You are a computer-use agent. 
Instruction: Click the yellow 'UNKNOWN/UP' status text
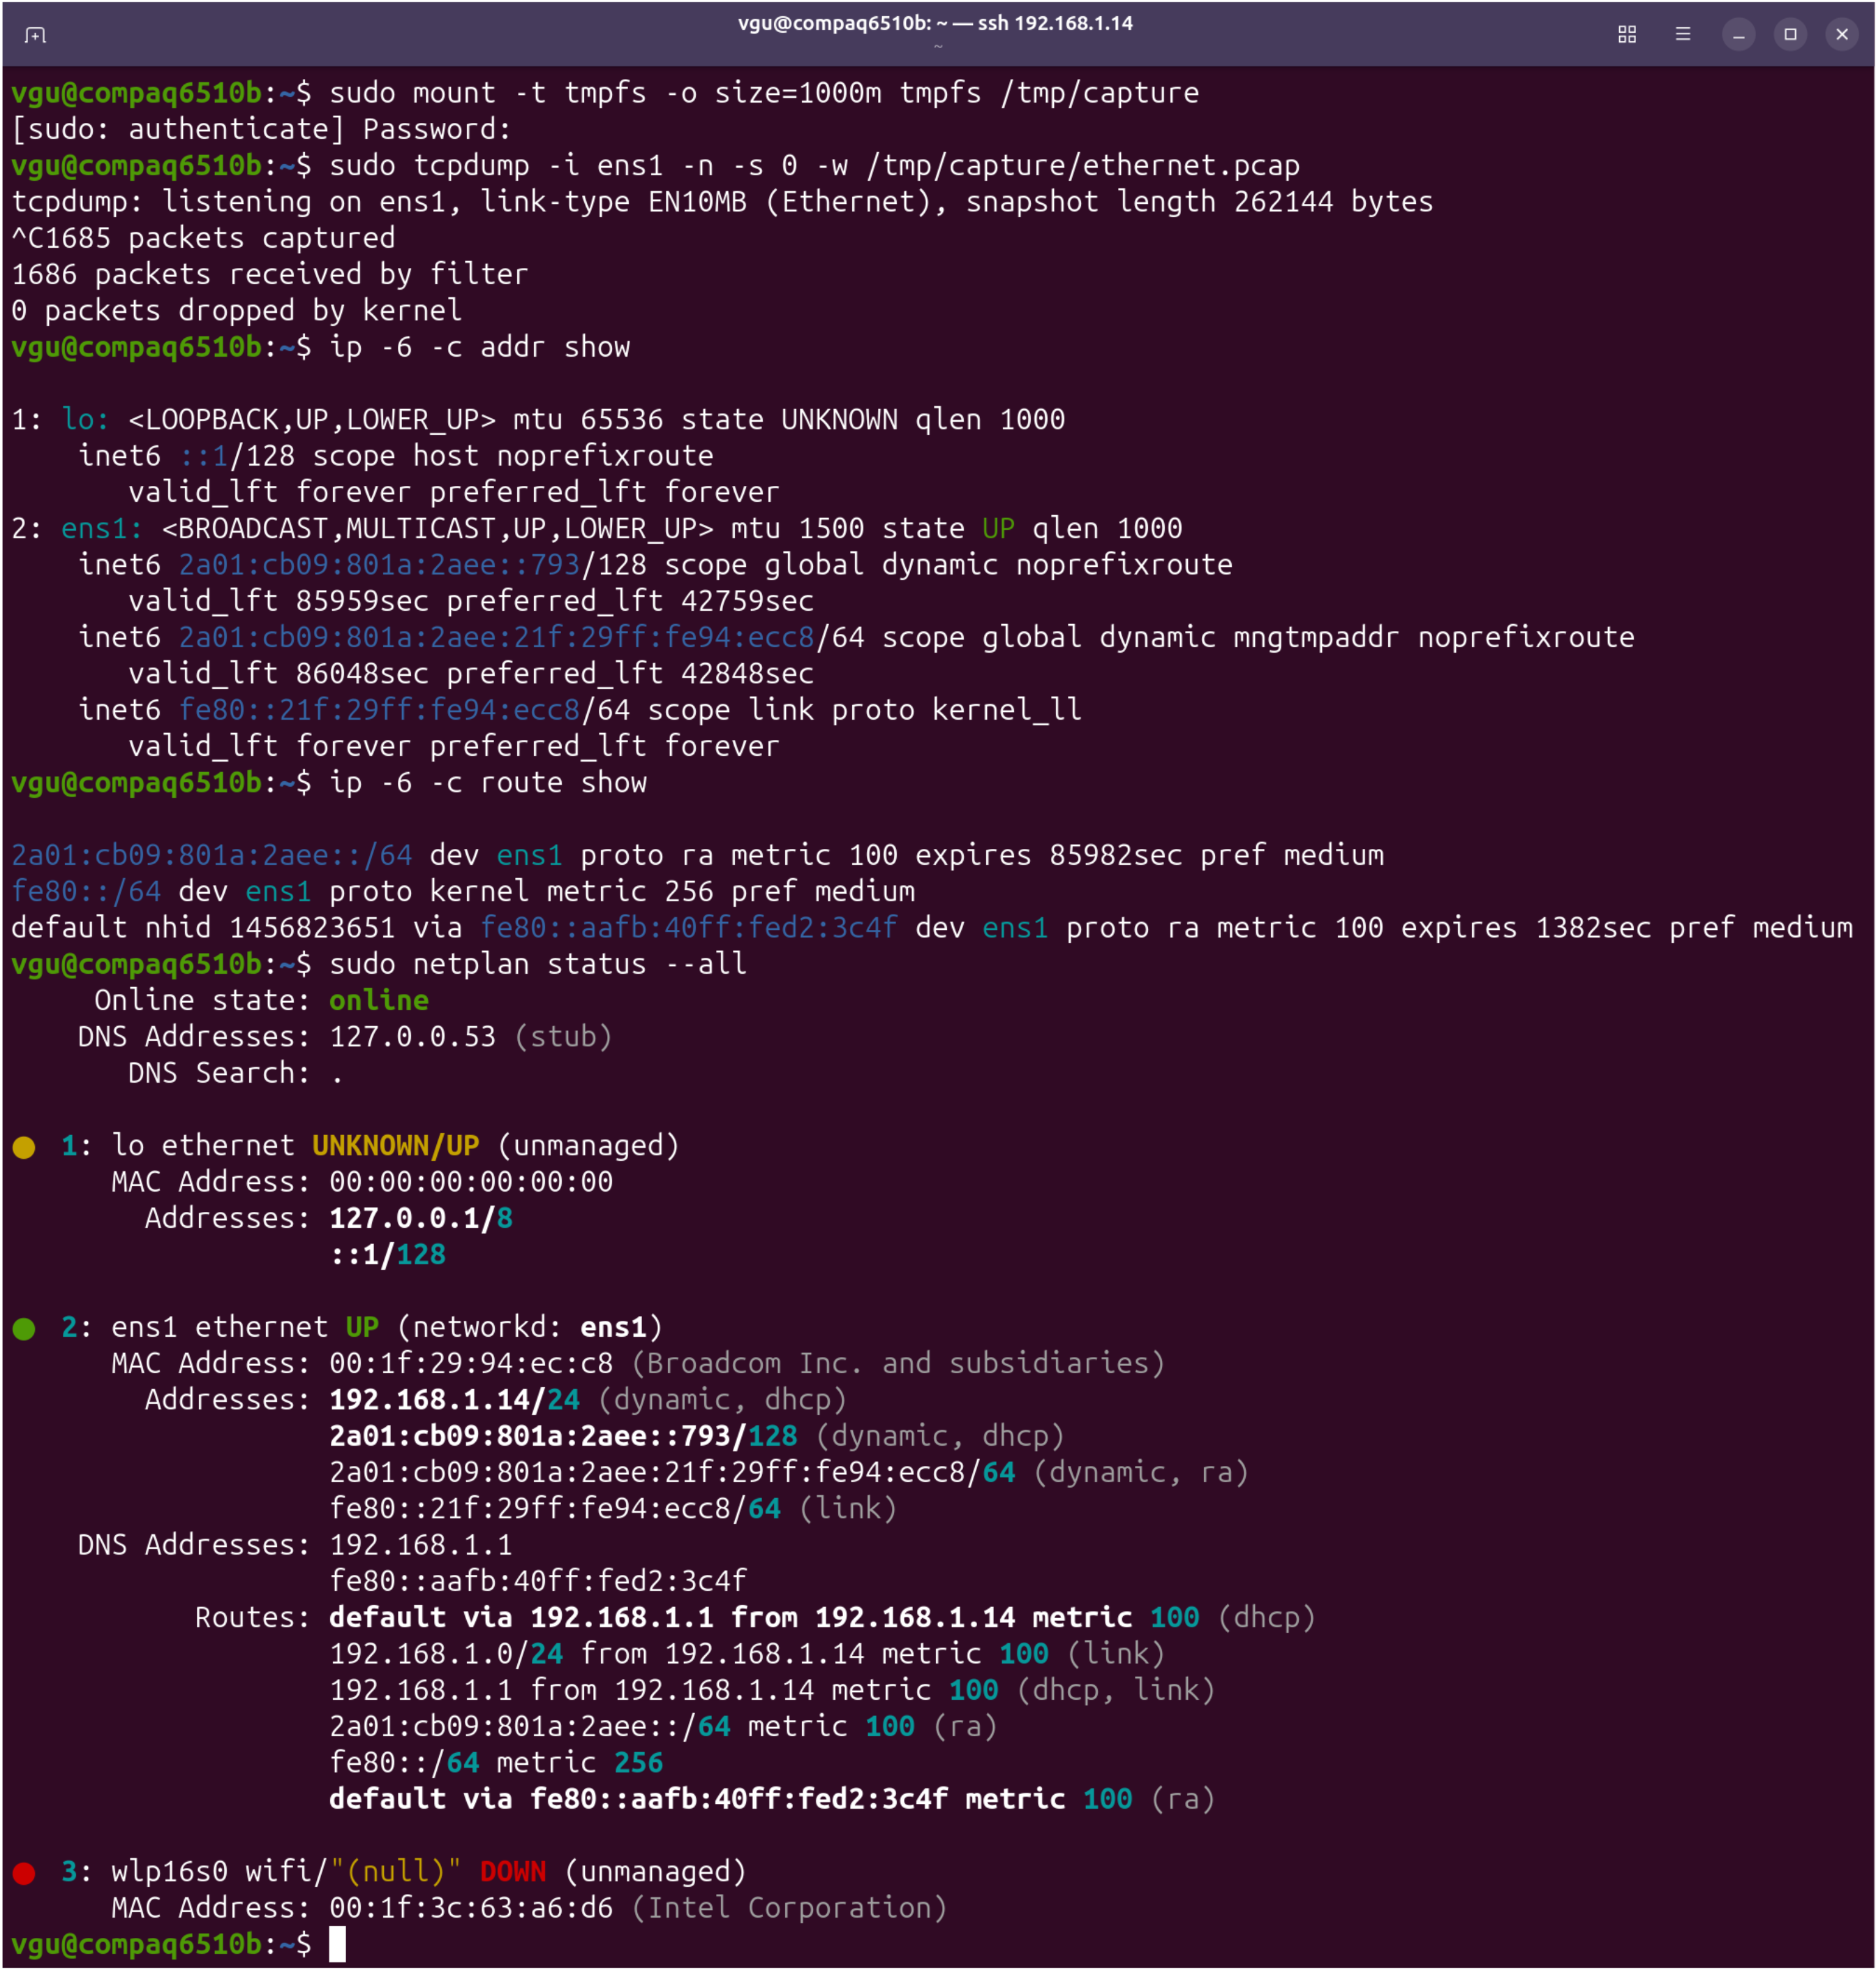coord(395,1145)
